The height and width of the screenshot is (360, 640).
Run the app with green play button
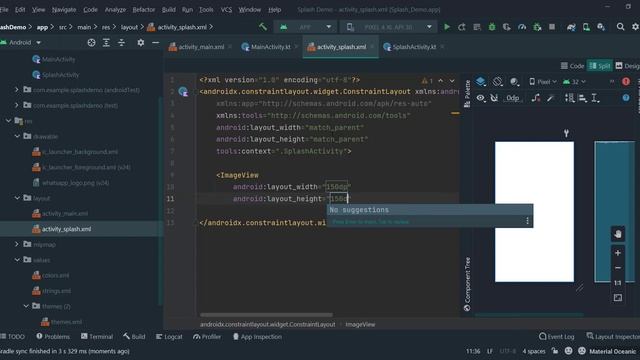447,27
